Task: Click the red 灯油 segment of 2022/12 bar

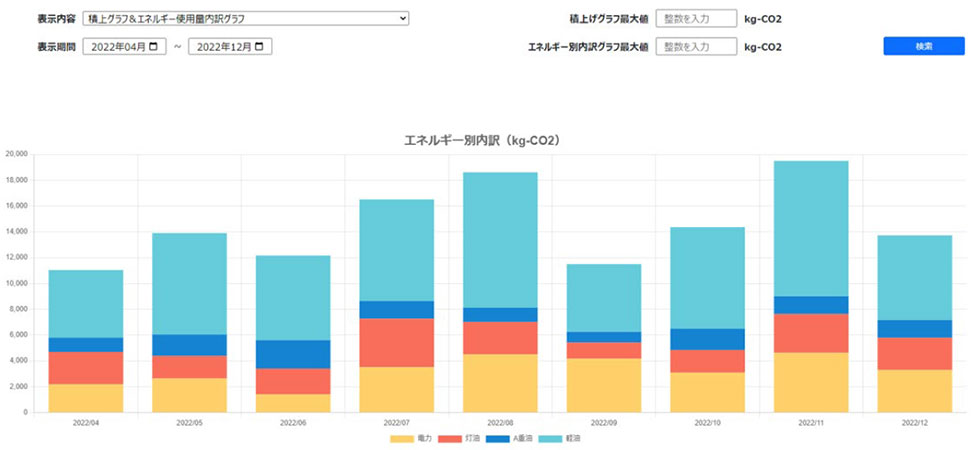Action: click(x=915, y=354)
